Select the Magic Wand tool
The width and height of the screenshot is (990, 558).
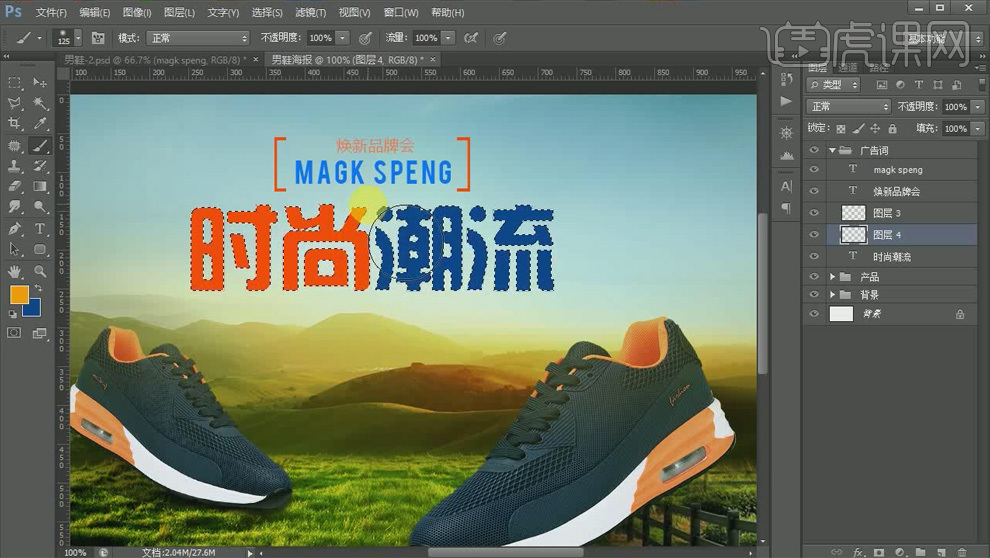tap(40, 103)
